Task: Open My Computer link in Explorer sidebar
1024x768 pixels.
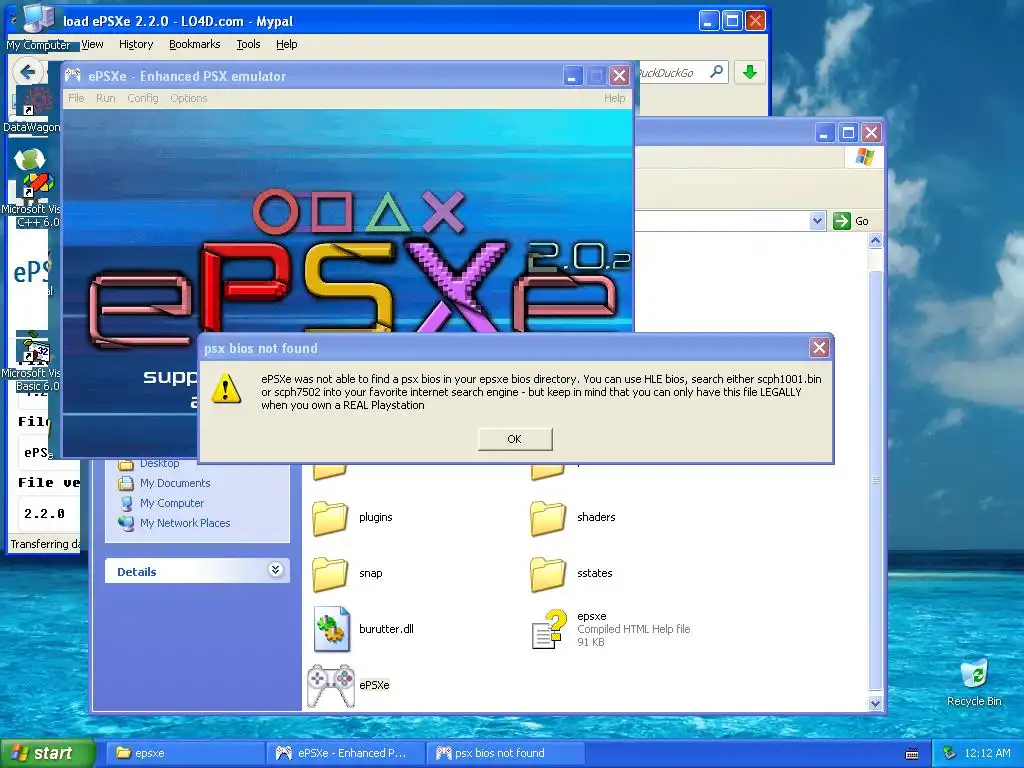Action: 172,503
